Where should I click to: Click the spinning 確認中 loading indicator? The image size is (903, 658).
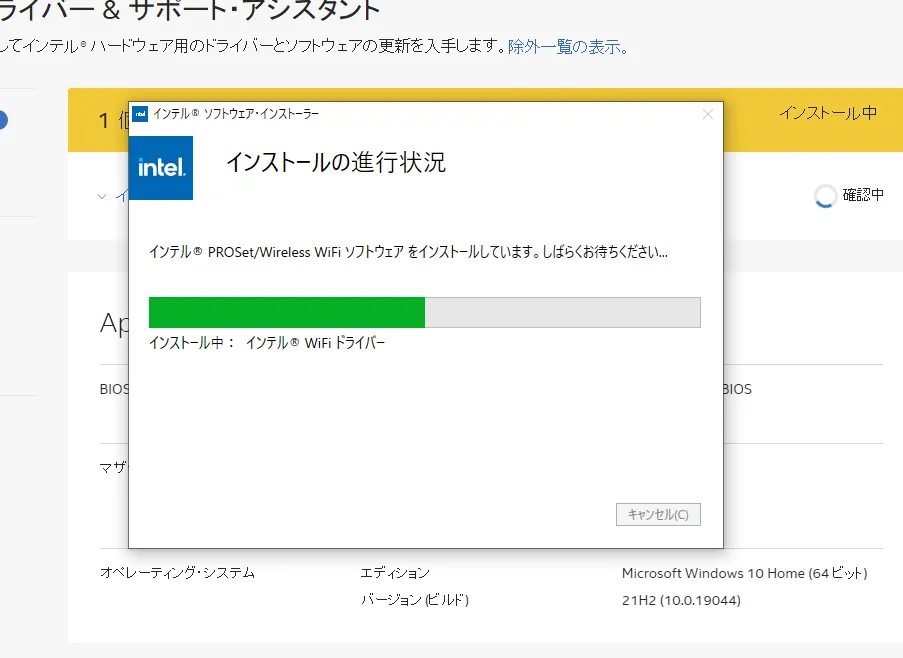pos(825,196)
